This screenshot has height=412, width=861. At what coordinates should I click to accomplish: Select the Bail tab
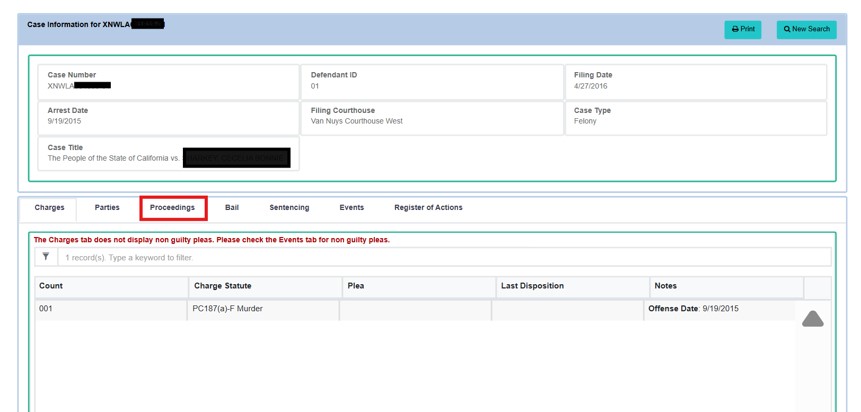[232, 208]
